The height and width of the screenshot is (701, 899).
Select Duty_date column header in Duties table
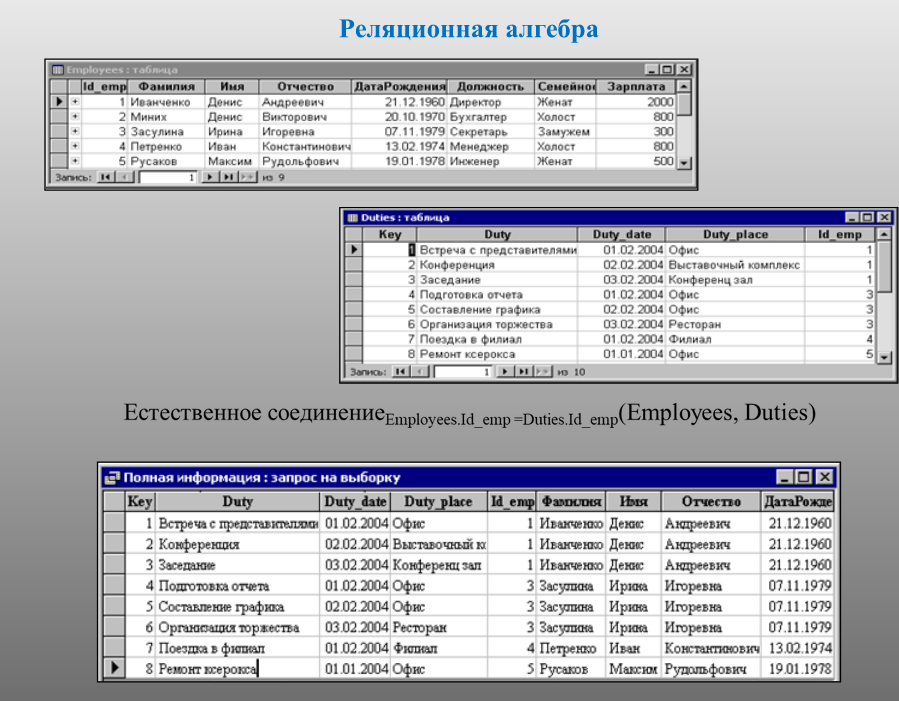(622, 234)
